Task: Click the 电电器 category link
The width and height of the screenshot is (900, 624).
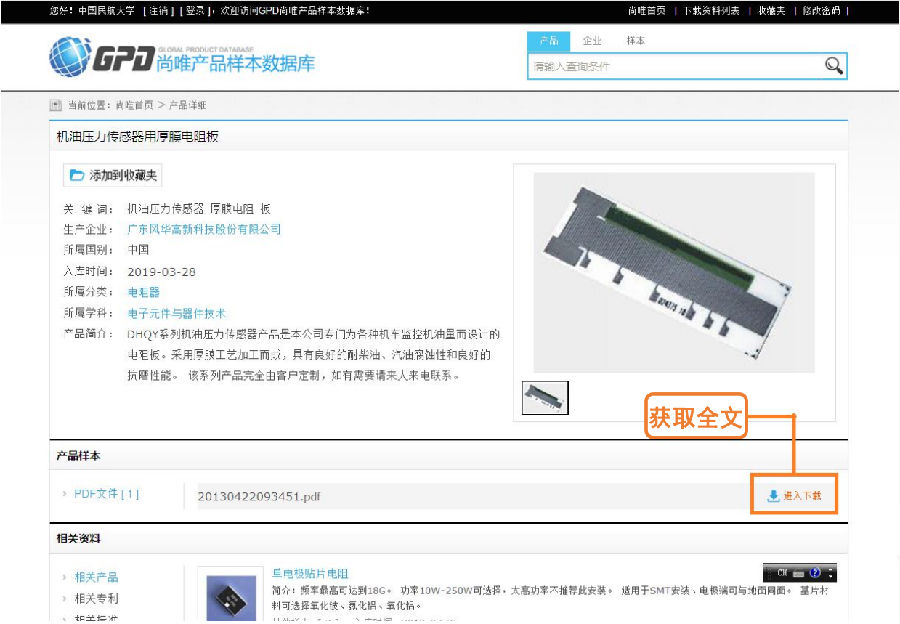Action: (x=143, y=292)
